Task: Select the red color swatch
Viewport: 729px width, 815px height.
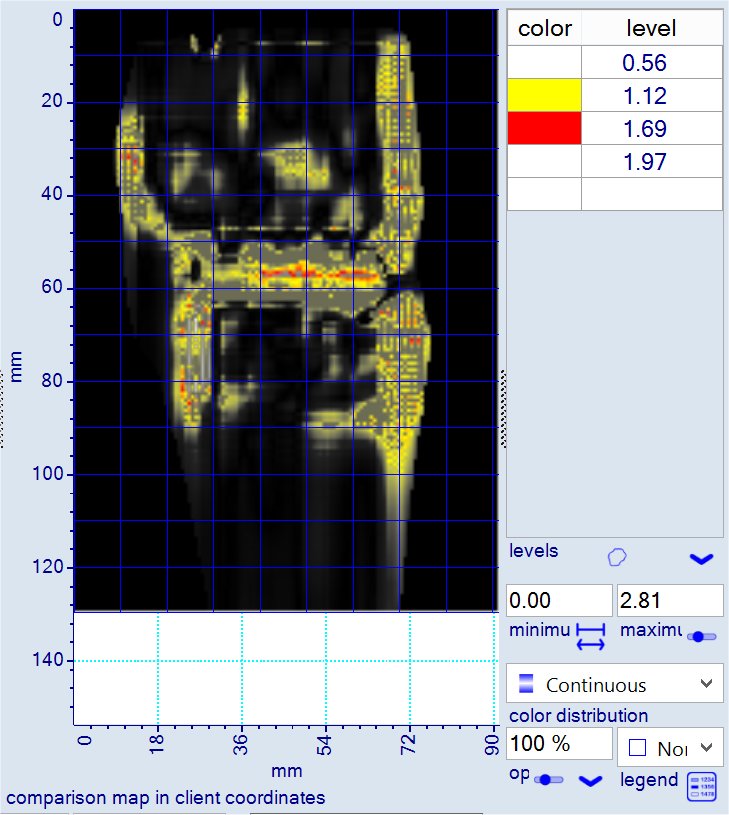Action: [544, 129]
